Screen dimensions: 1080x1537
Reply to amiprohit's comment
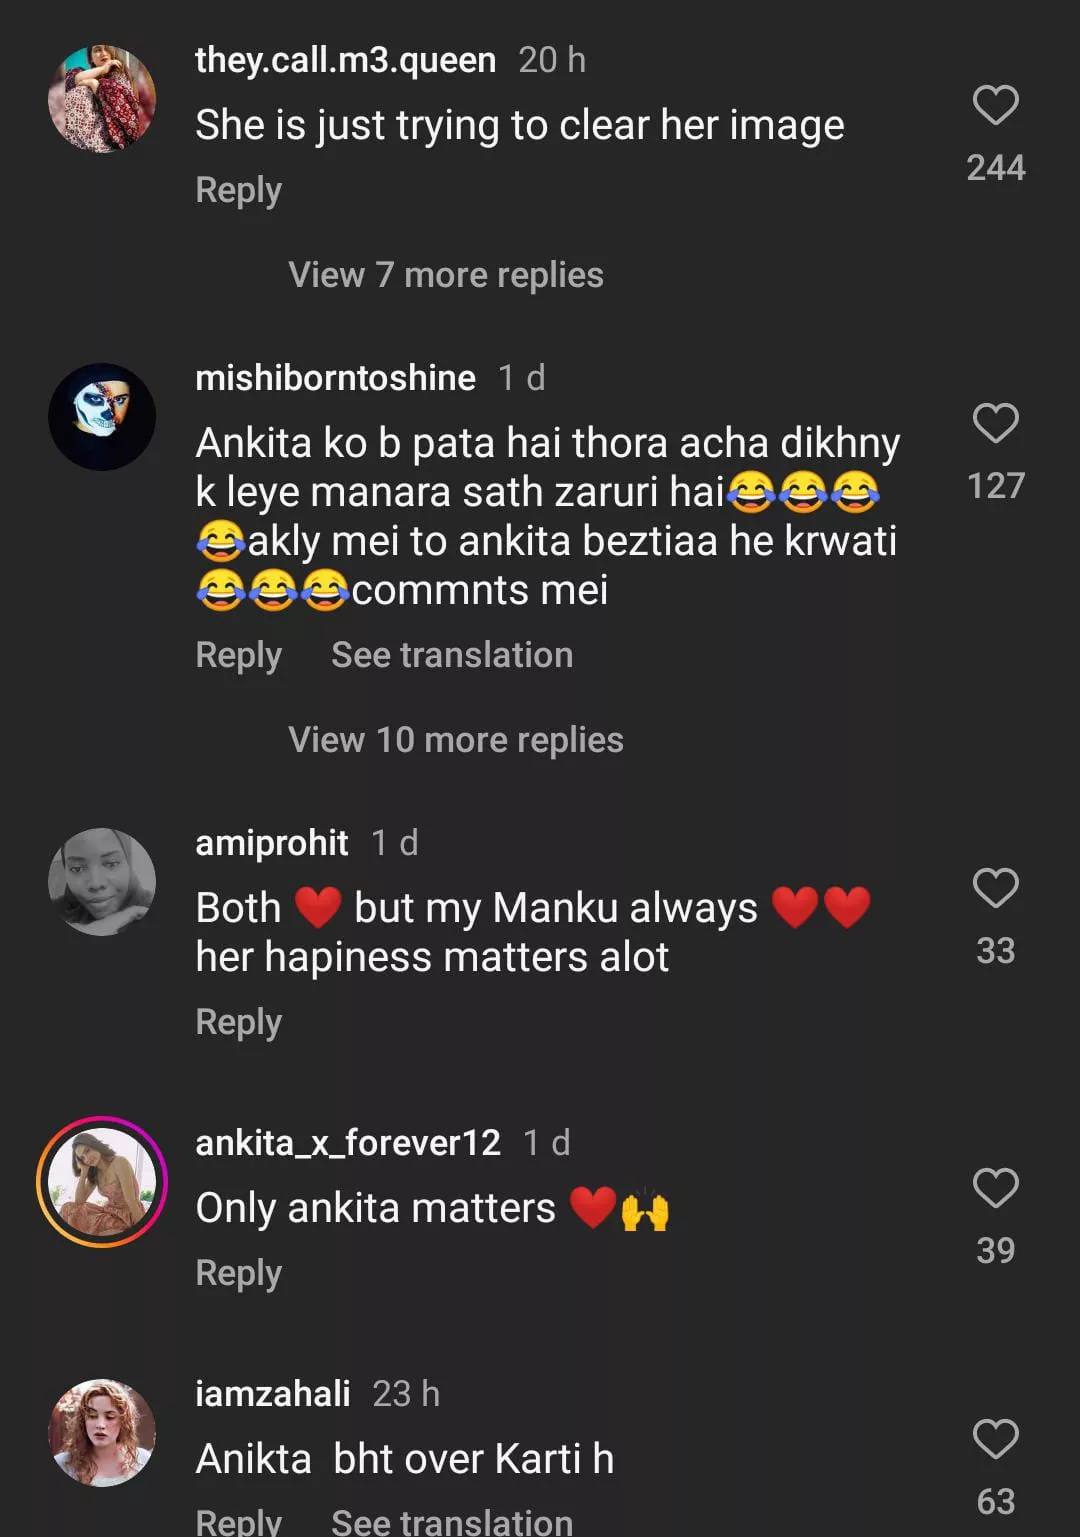click(x=239, y=1022)
